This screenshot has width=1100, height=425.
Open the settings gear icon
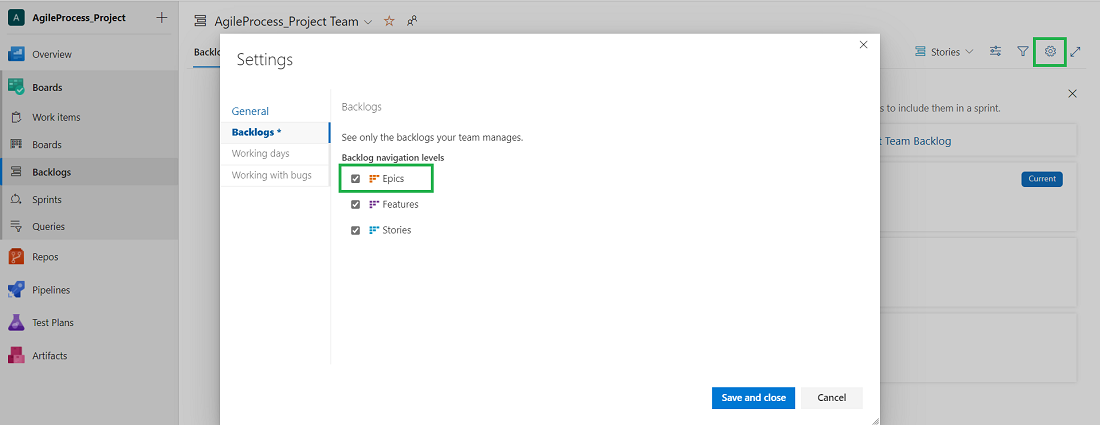pos(1050,51)
